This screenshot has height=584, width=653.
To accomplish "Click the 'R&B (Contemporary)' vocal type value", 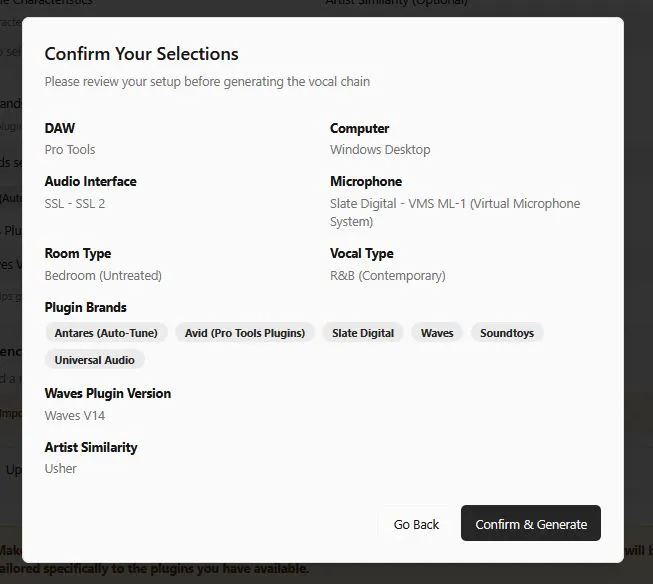I will point(388,276).
